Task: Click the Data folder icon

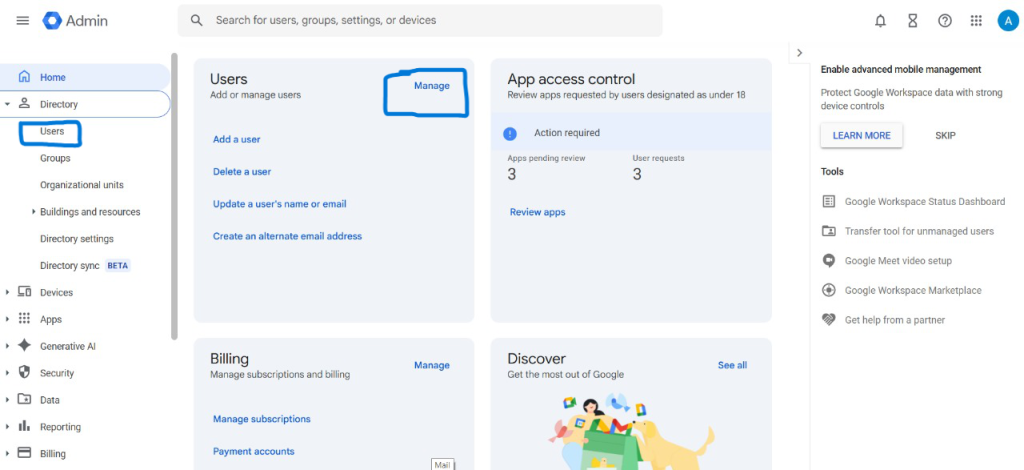Action: (24, 399)
